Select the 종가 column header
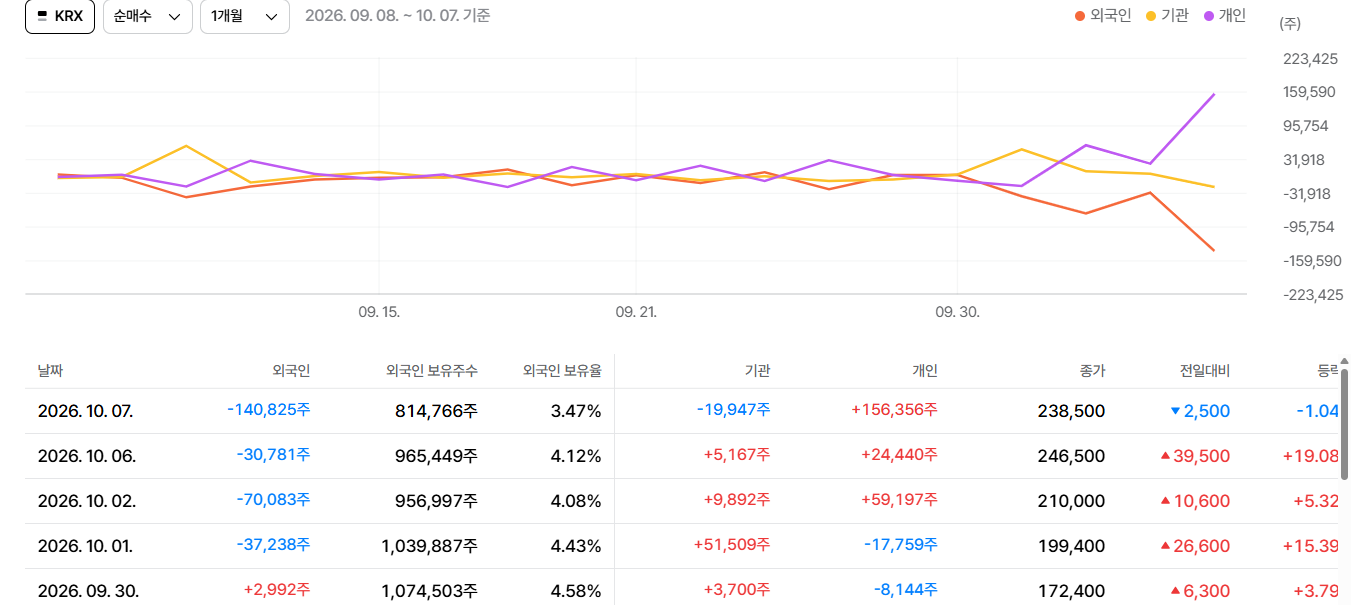Viewport: 1371px width, 605px height. [x=1092, y=371]
